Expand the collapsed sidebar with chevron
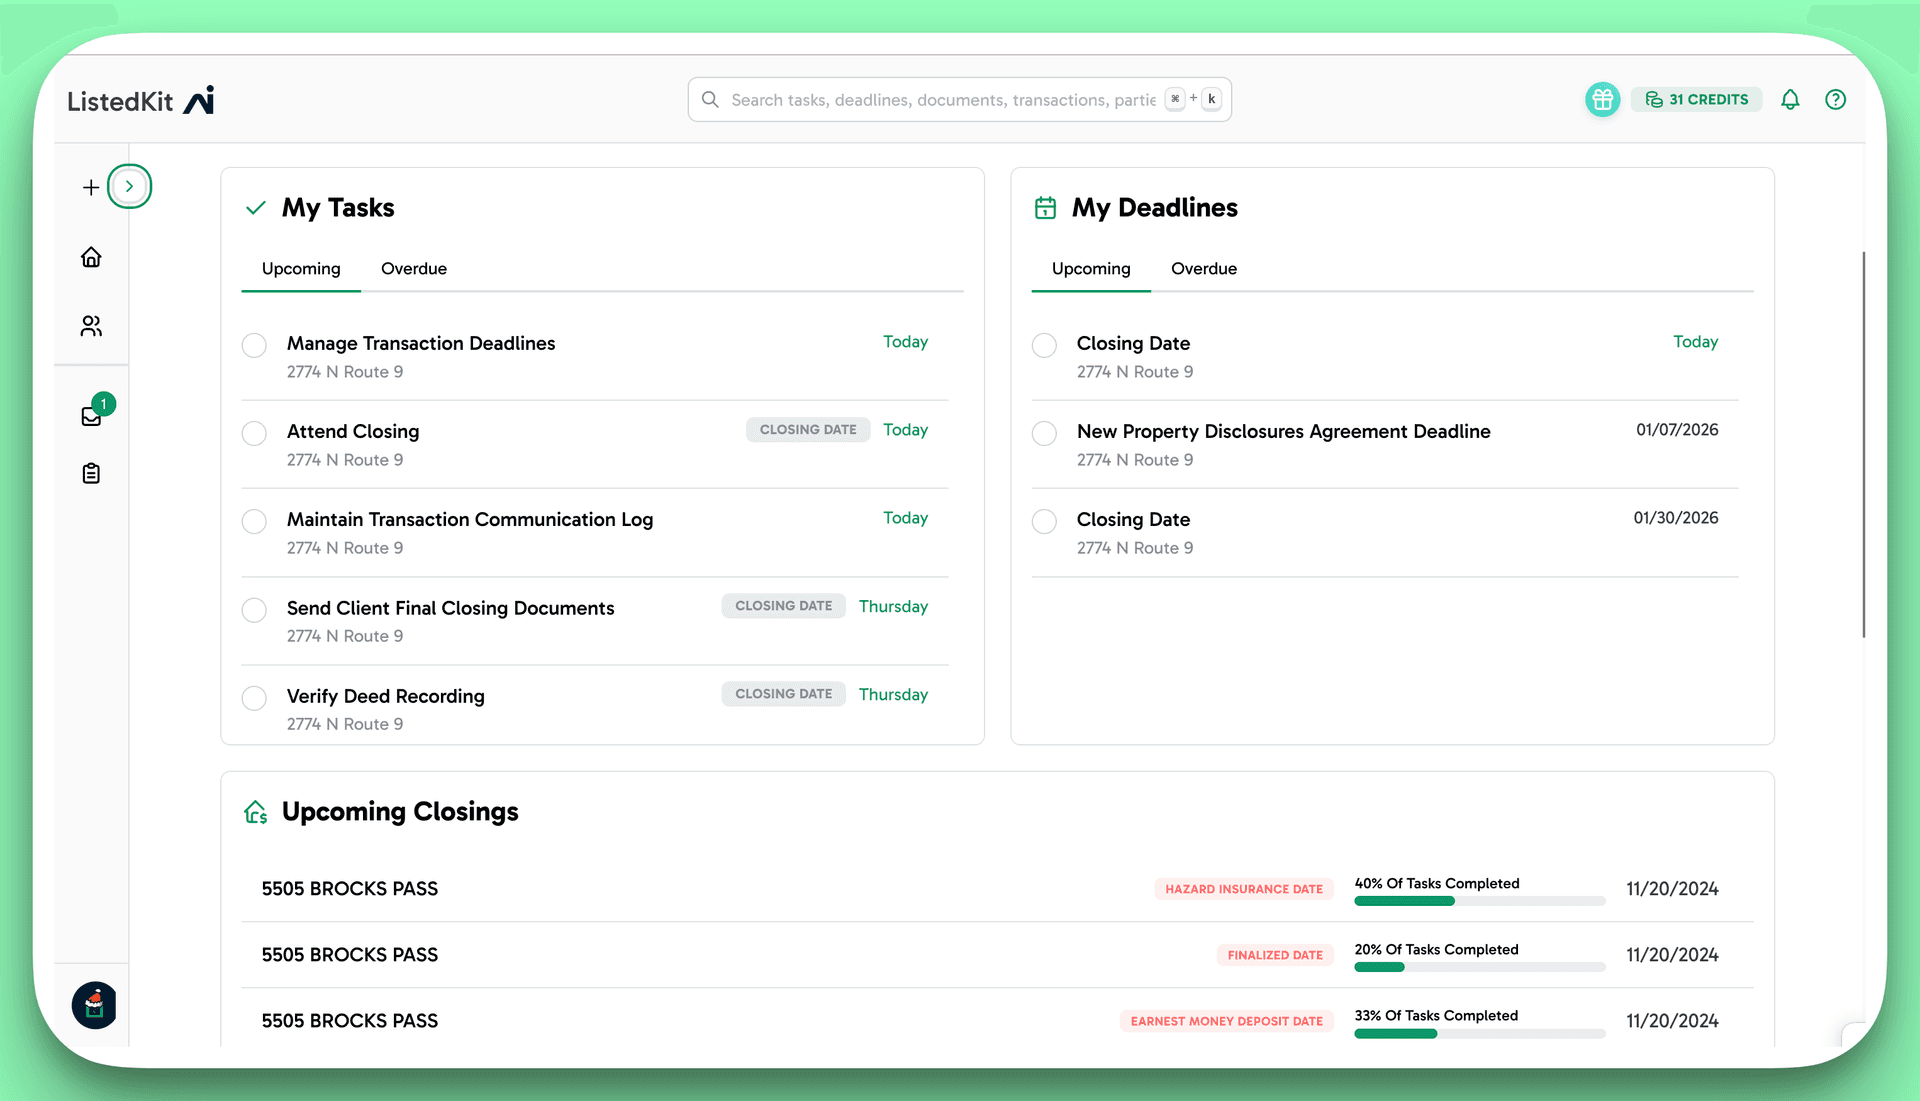The height and width of the screenshot is (1101, 1920). point(130,186)
